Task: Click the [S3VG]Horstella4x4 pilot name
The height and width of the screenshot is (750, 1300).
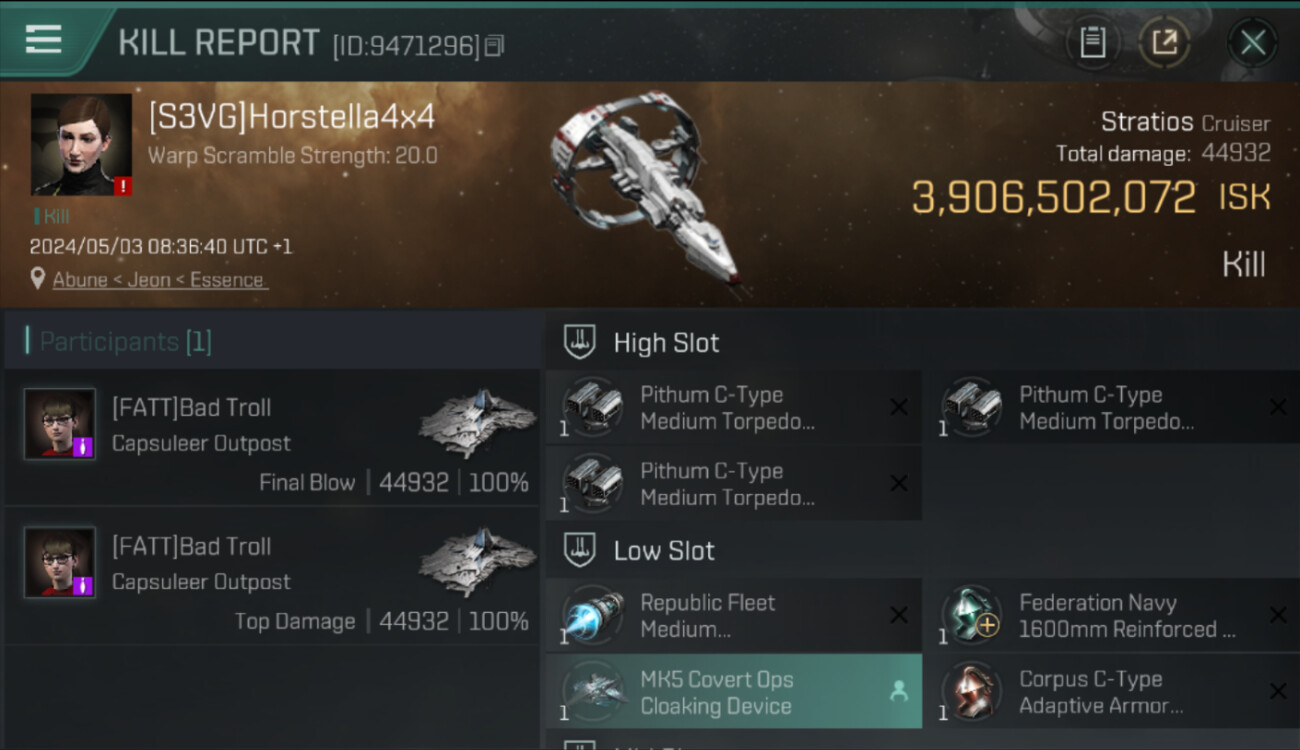Action: point(291,117)
